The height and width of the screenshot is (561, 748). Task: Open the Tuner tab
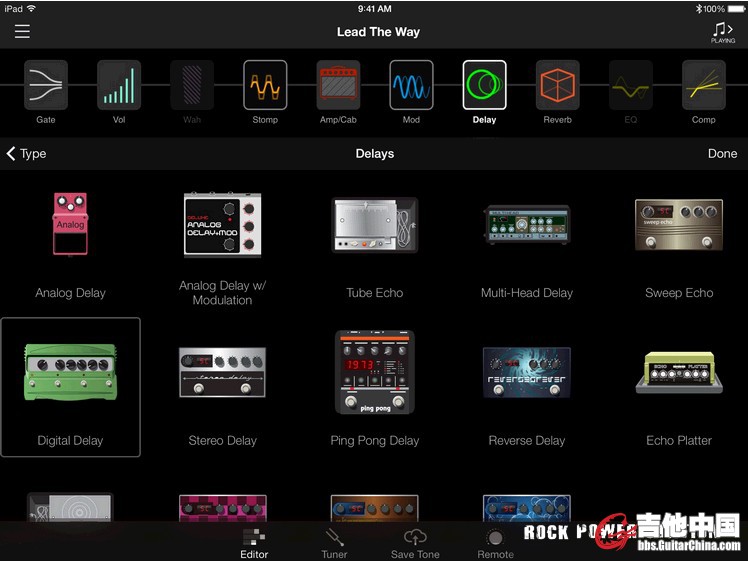[x=334, y=543]
